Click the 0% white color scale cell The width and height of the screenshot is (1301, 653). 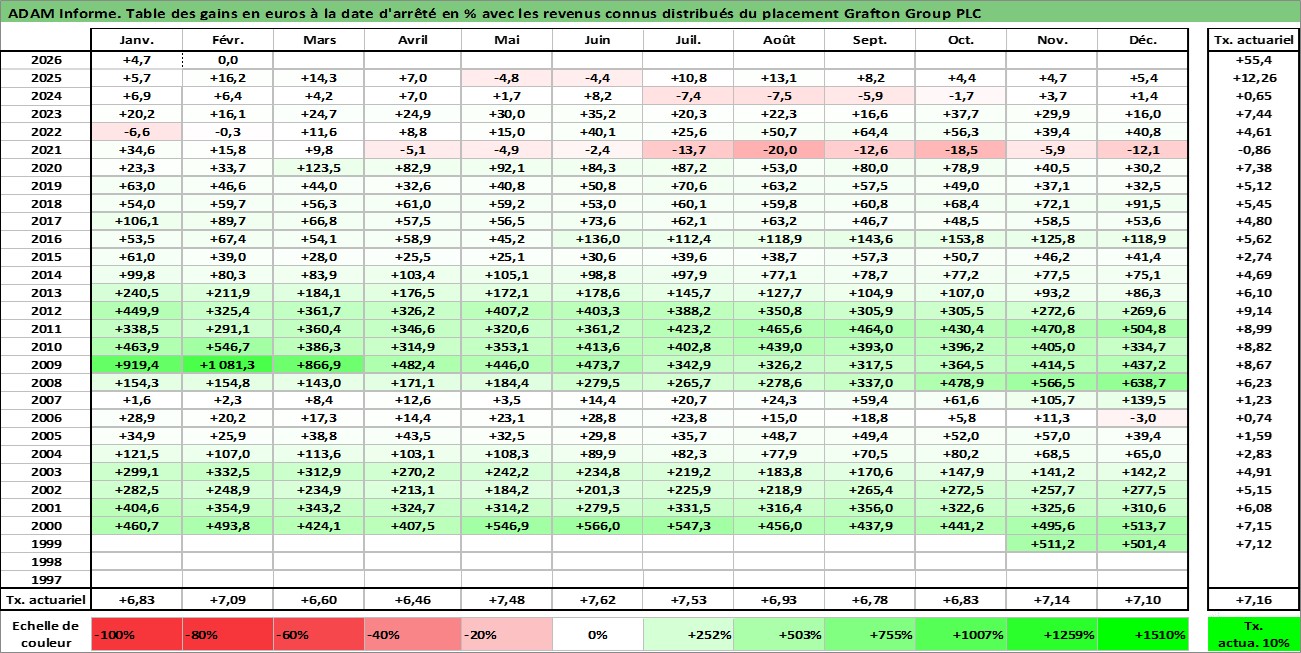pos(597,634)
